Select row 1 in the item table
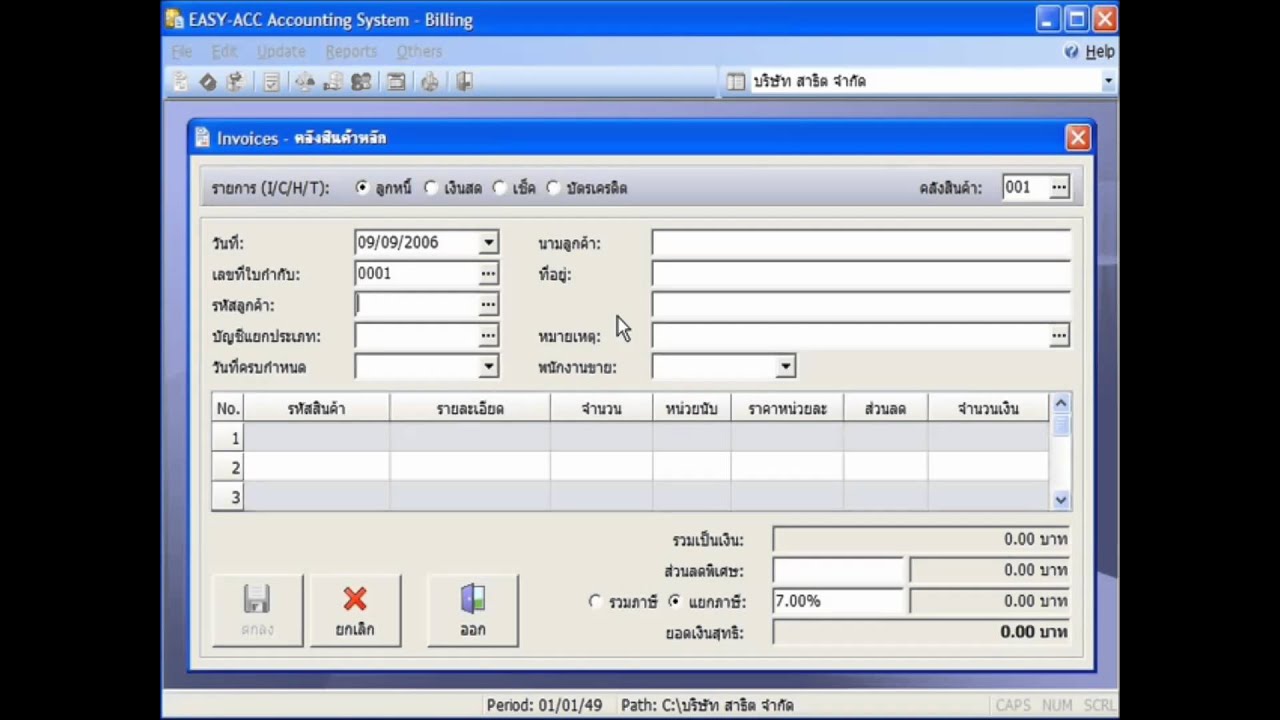Viewport: 1280px width, 720px height. 630,438
